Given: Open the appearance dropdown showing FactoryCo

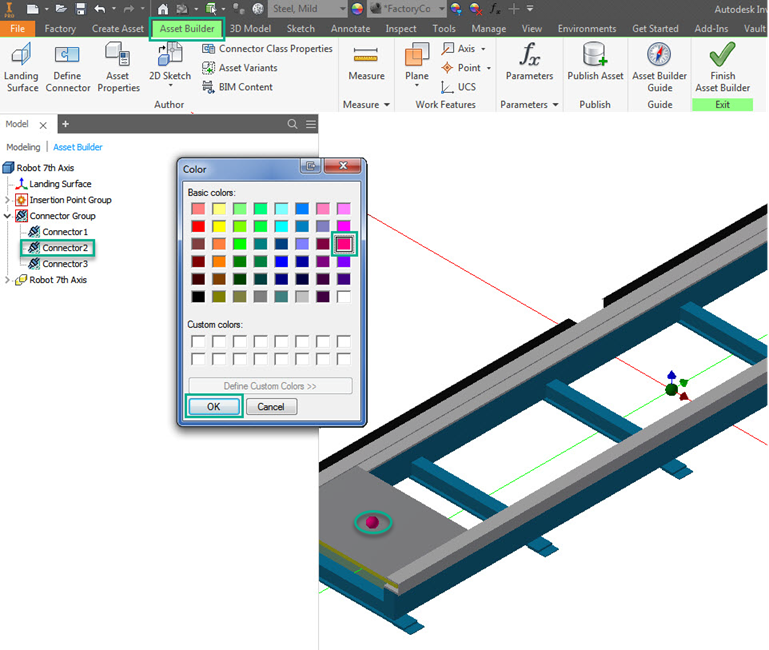Looking at the screenshot, I should pos(407,9).
